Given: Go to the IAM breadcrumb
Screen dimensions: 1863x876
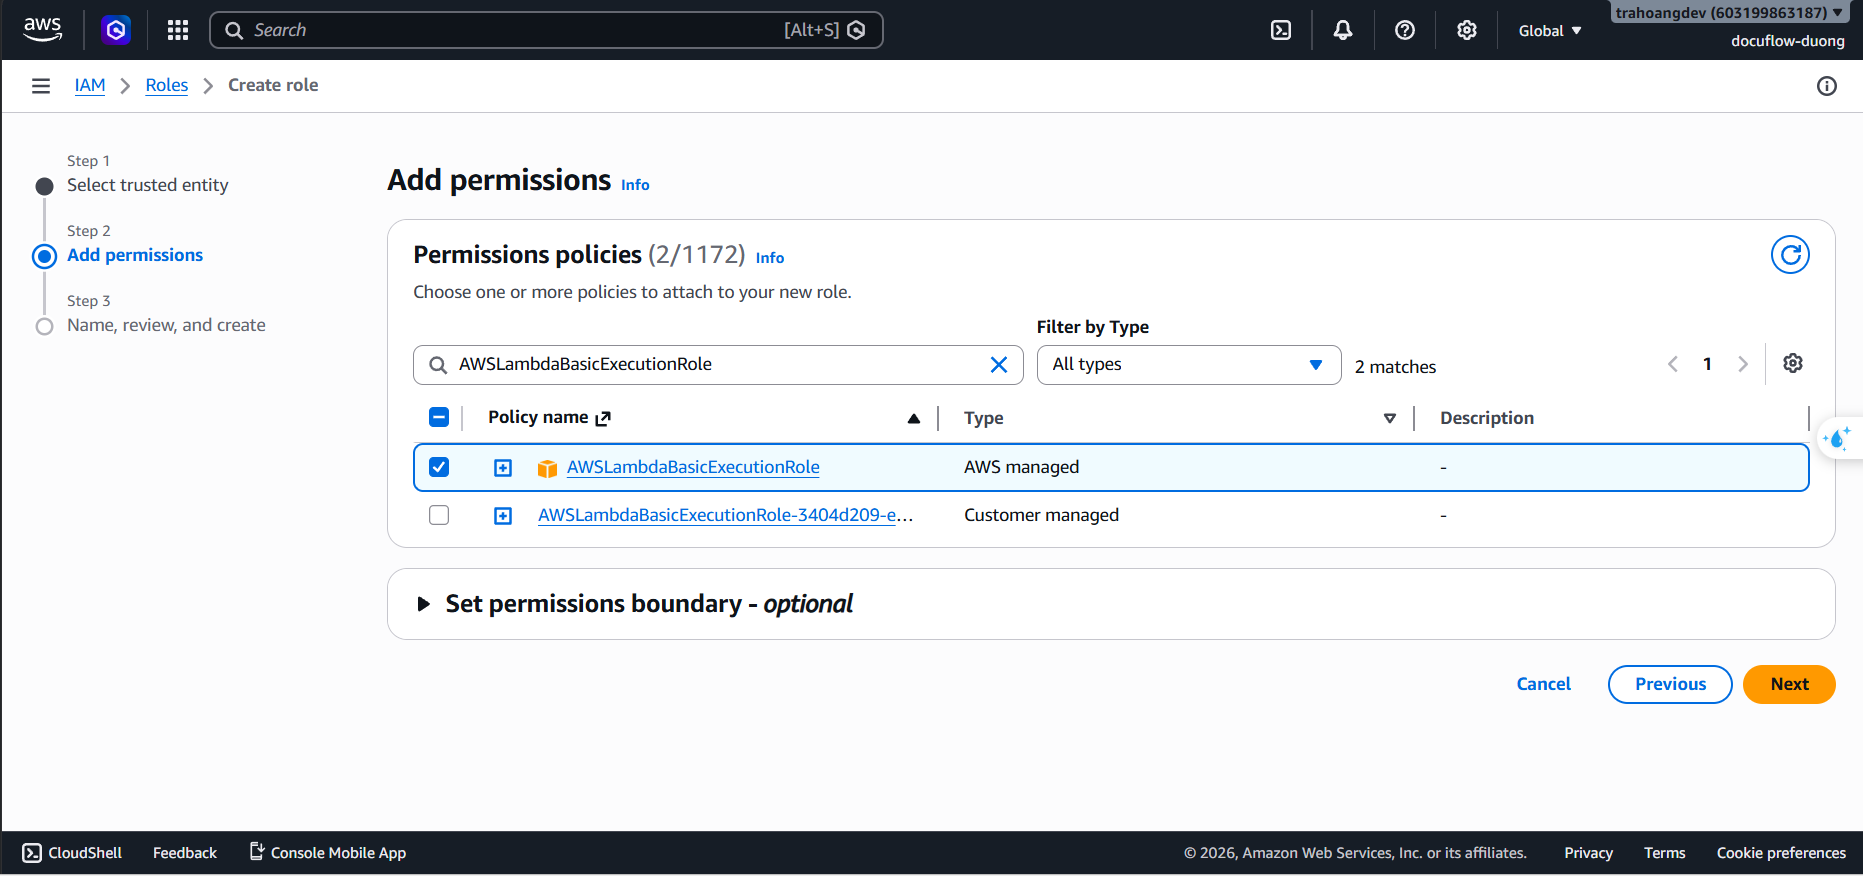Looking at the screenshot, I should pos(90,85).
